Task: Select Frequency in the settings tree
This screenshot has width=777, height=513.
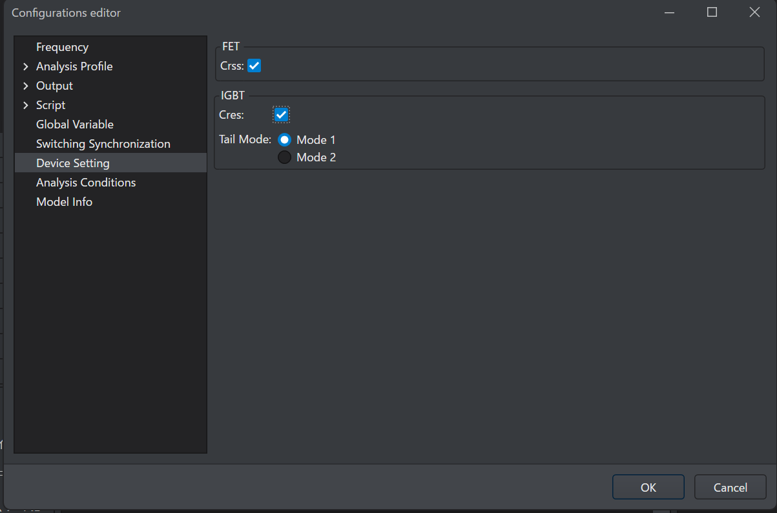Action: [x=62, y=47]
